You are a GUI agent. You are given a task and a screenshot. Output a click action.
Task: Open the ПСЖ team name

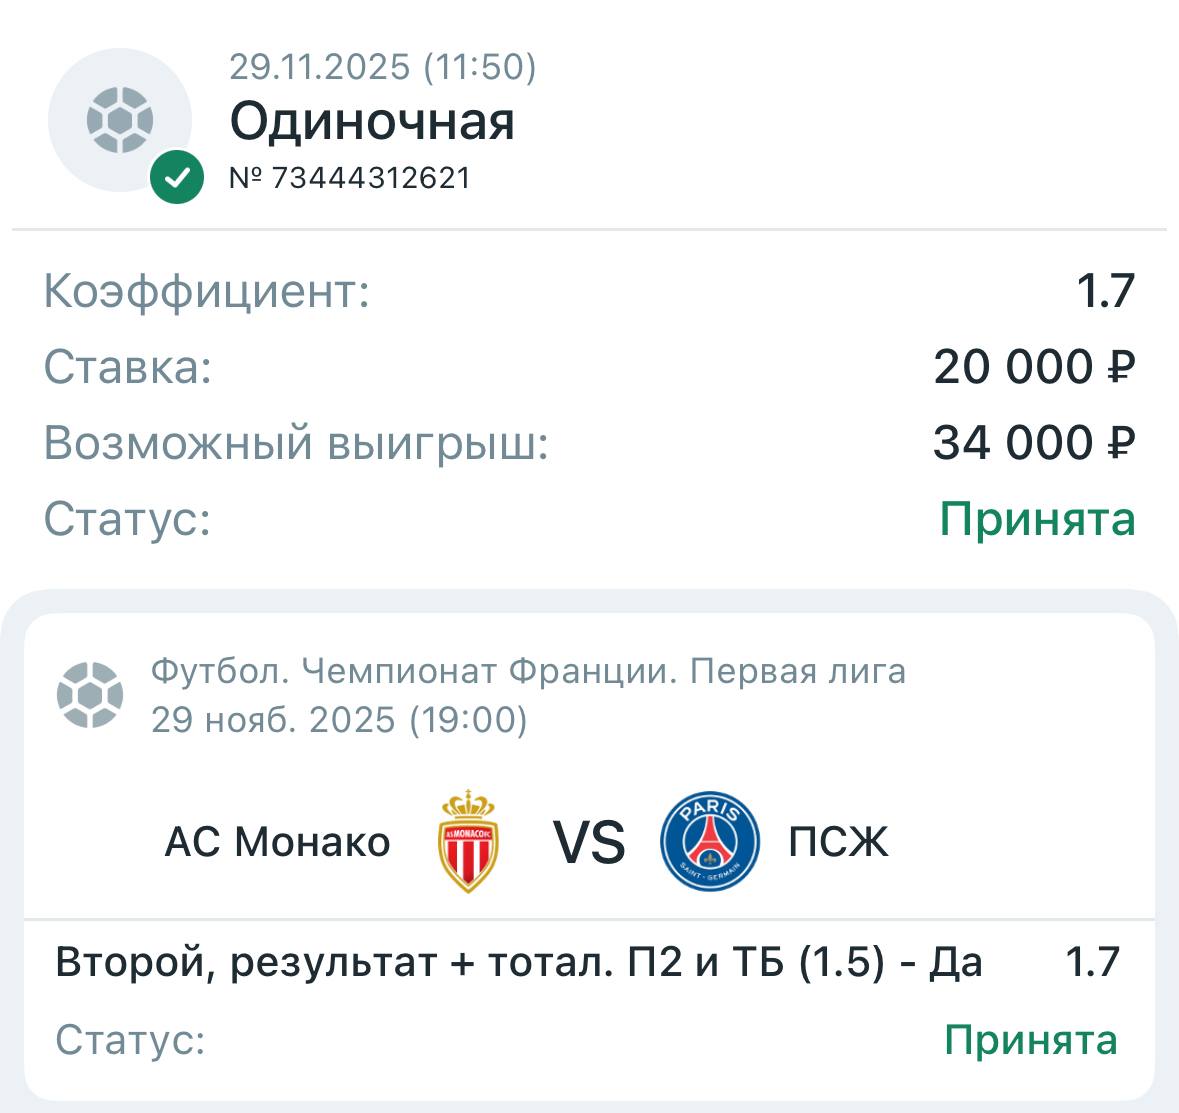(x=838, y=842)
